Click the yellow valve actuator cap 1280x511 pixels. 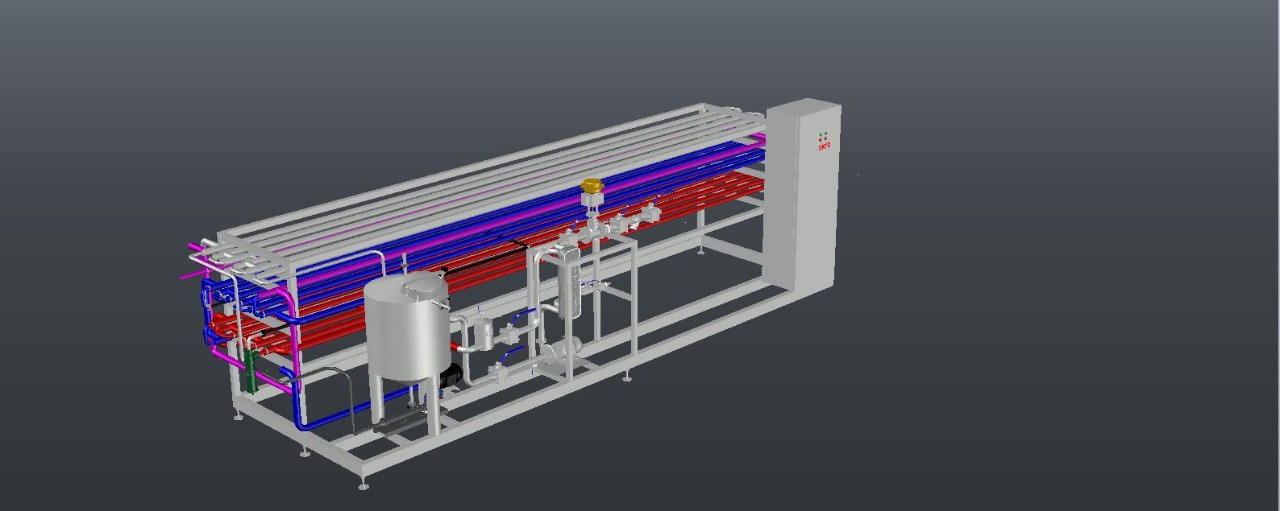[x=591, y=186]
